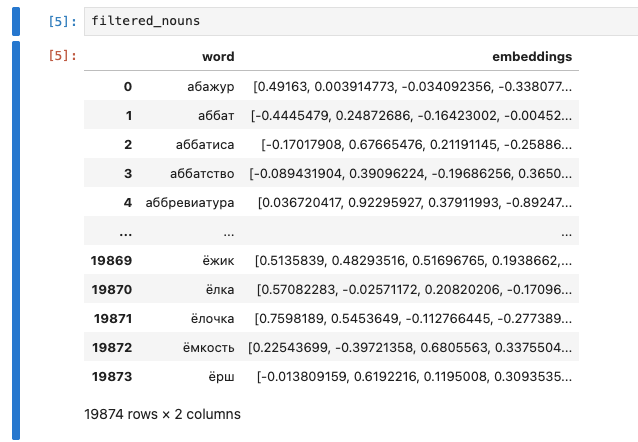Click the word "ёмкость" in the table

coord(206,347)
